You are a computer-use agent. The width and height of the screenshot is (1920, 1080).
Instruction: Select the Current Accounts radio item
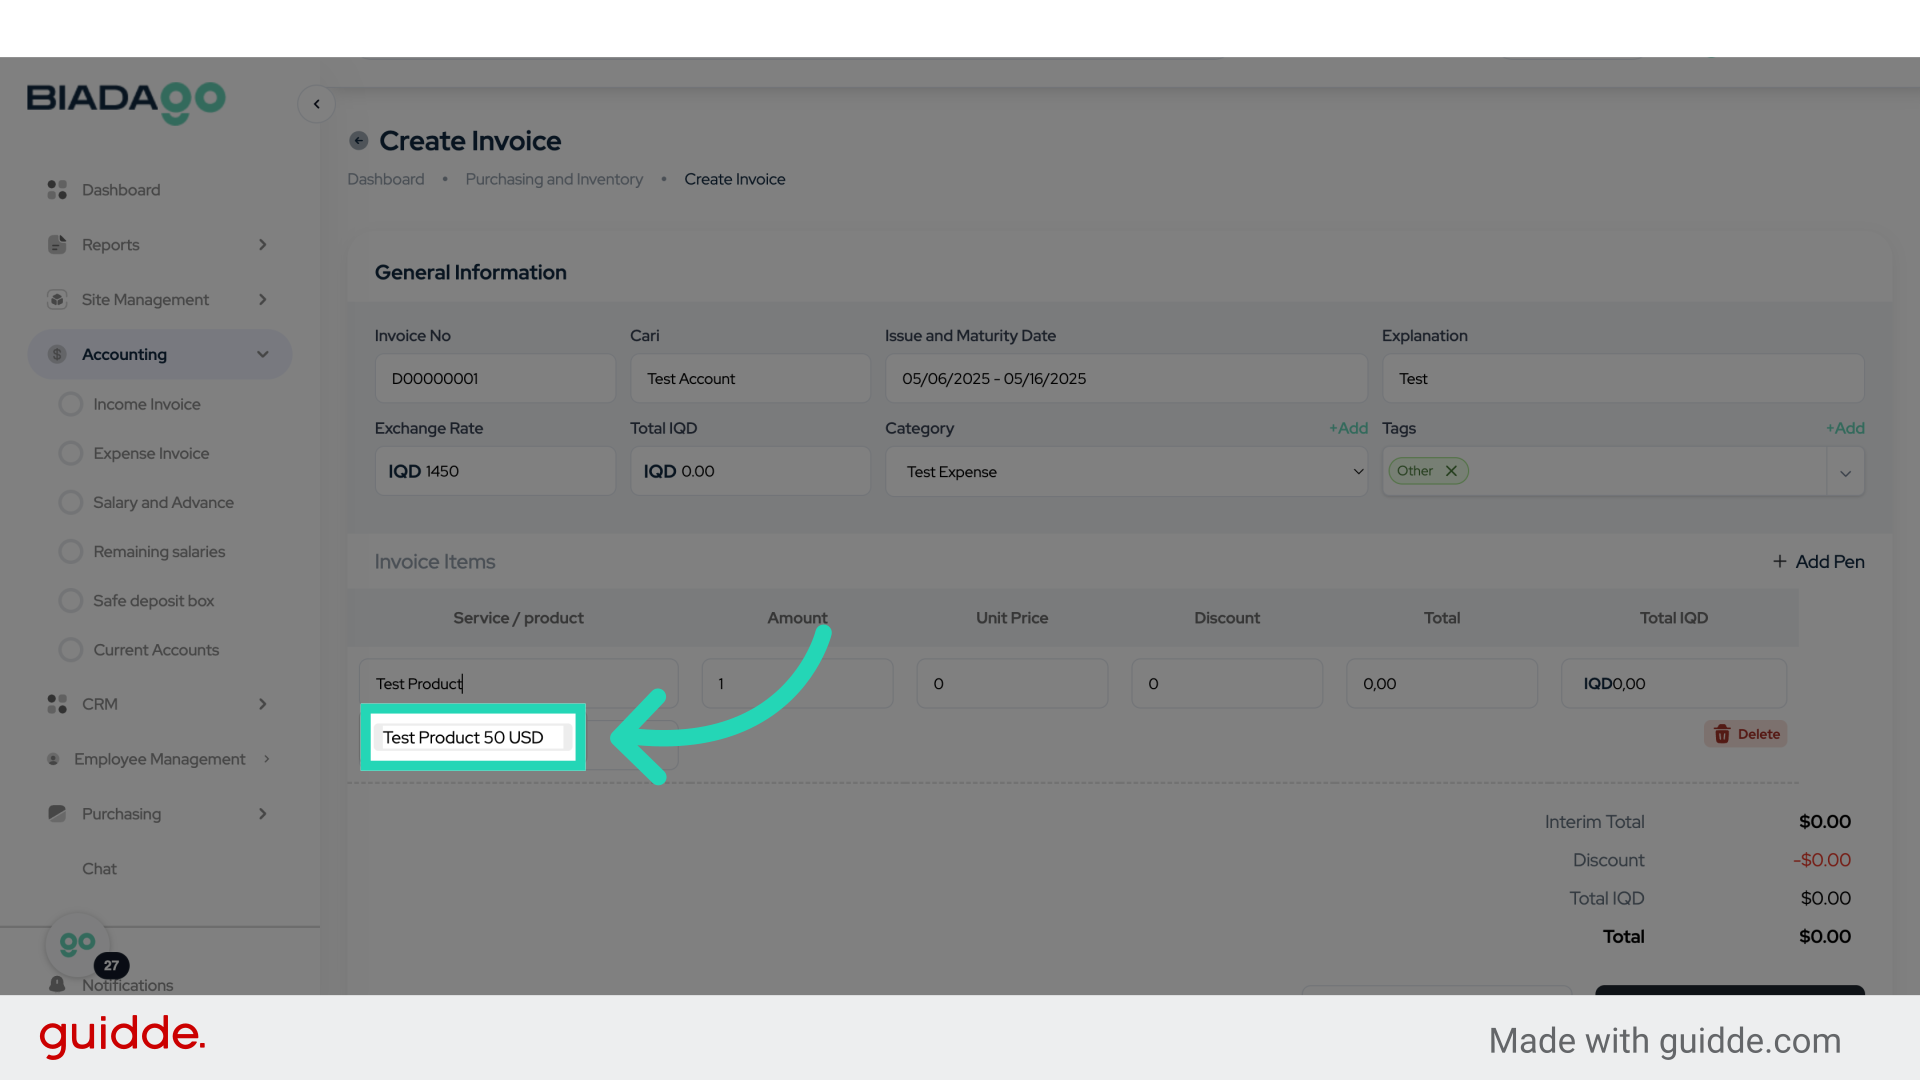(x=71, y=650)
